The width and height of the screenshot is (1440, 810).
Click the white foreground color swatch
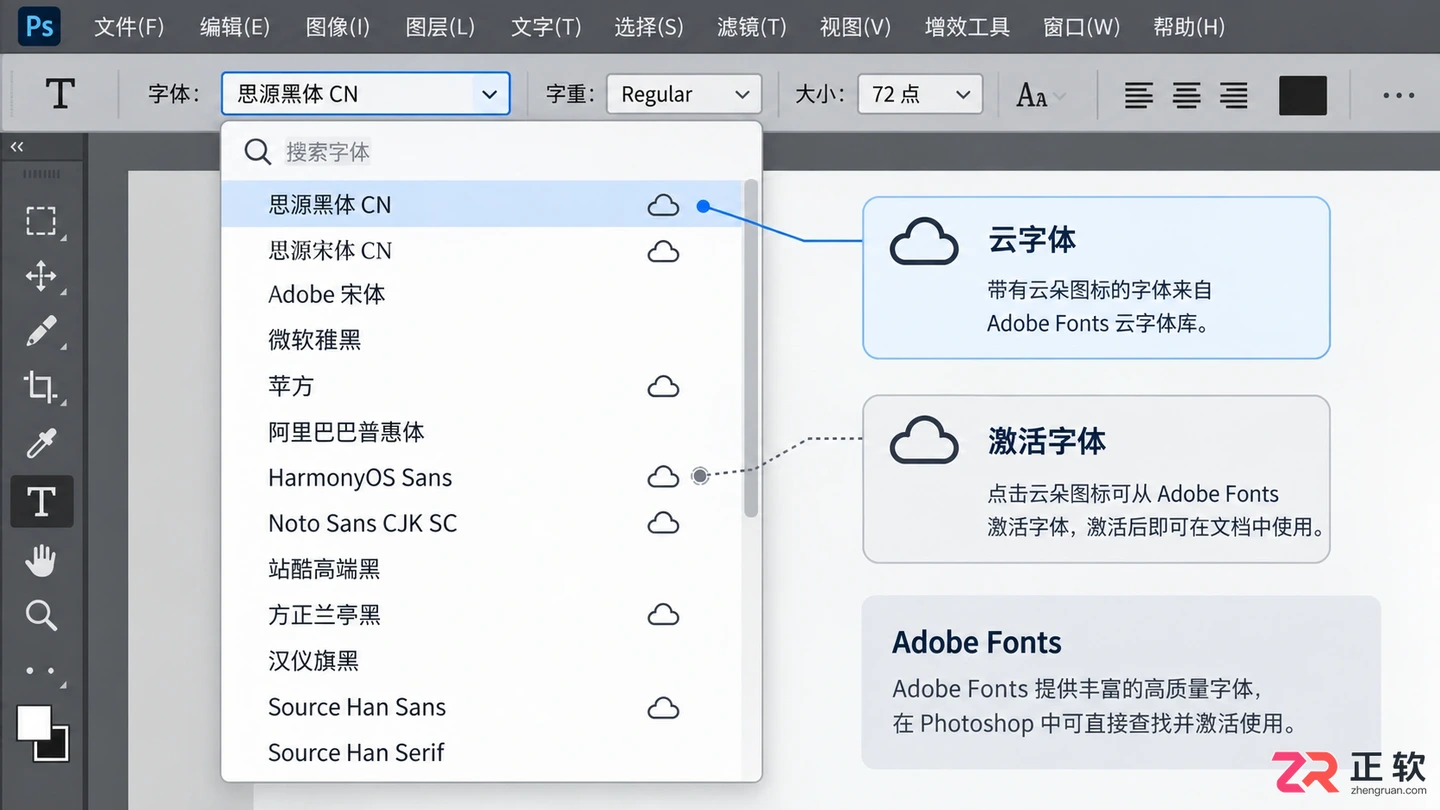click(33, 723)
